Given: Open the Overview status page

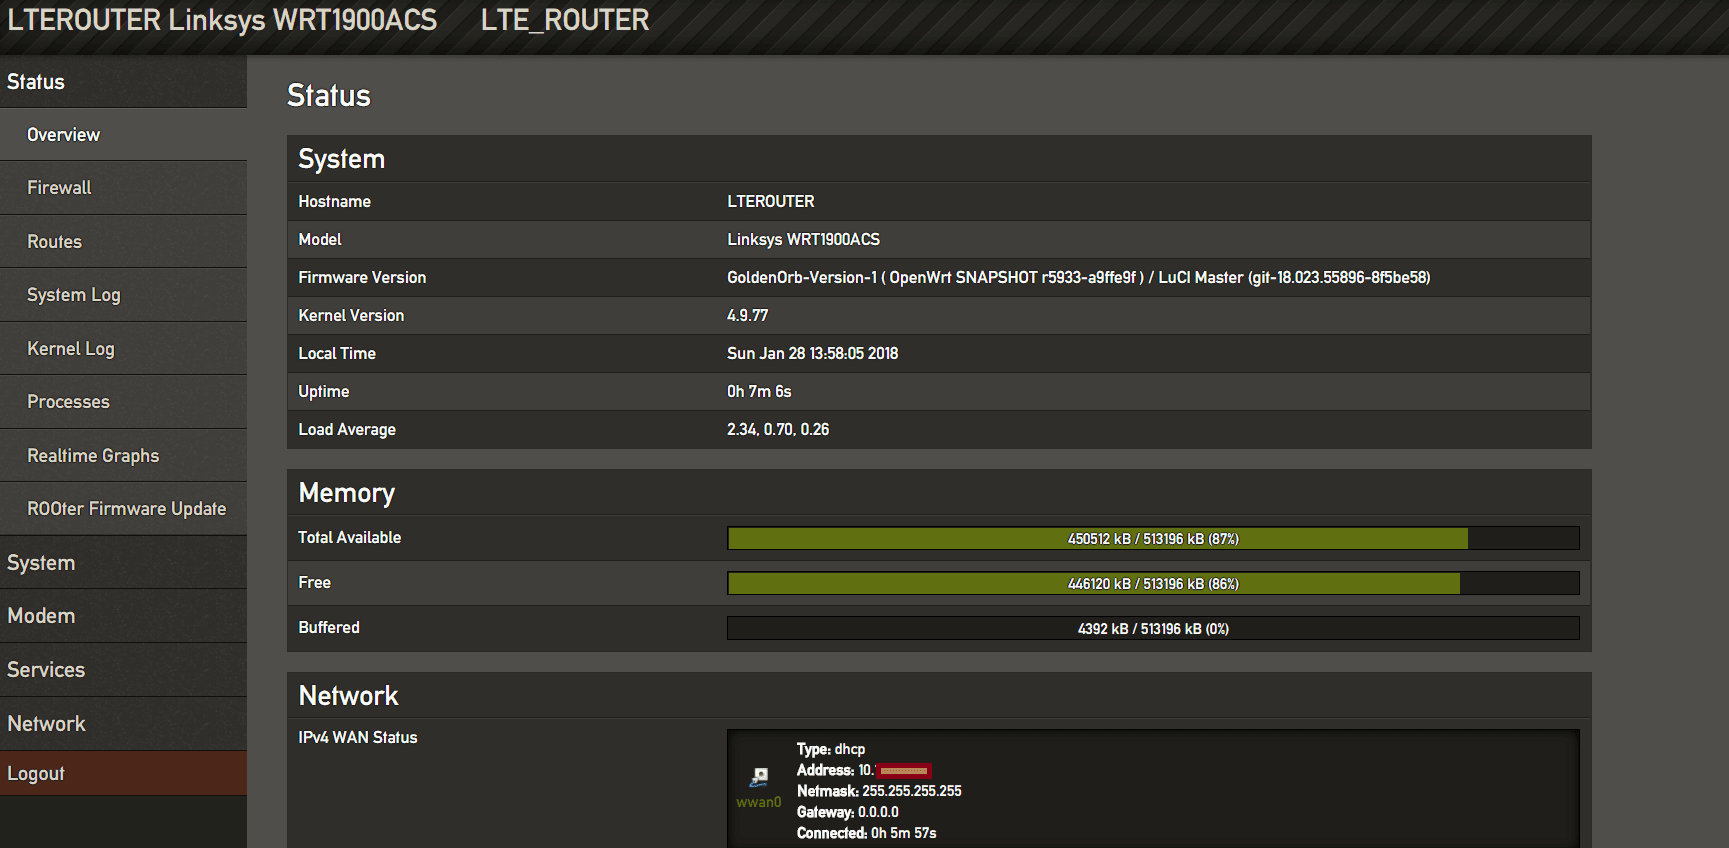Looking at the screenshot, I should pyautogui.click(x=63, y=135).
